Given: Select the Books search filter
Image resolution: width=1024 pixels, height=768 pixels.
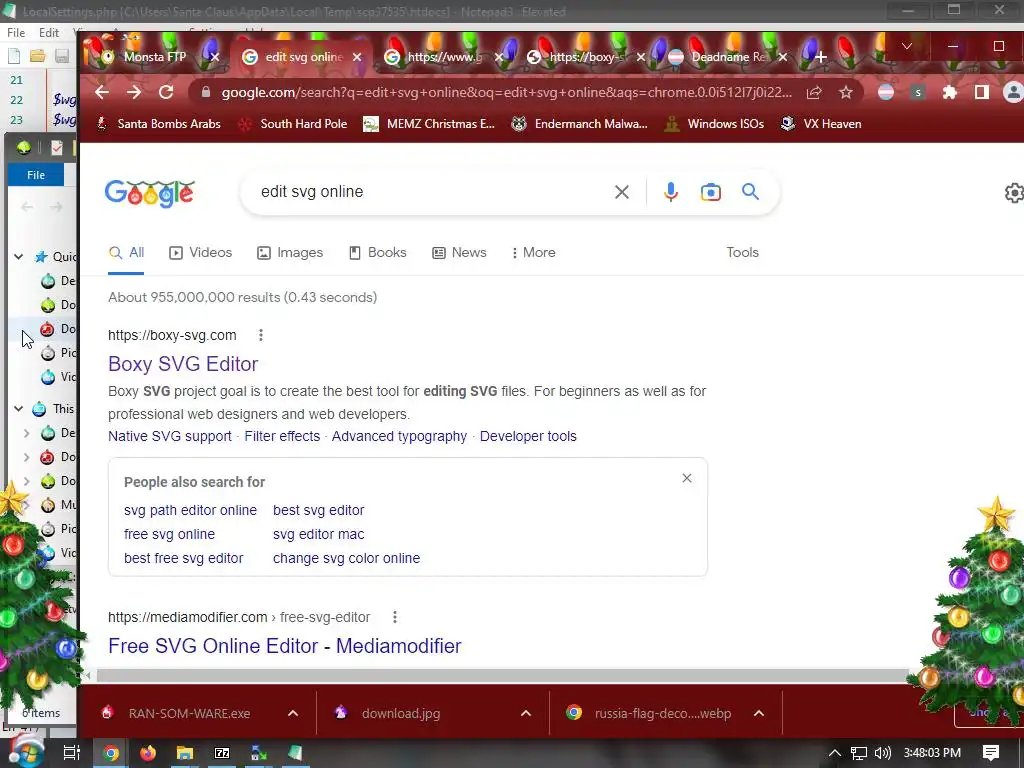Looking at the screenshot, I should click(377, 253).
